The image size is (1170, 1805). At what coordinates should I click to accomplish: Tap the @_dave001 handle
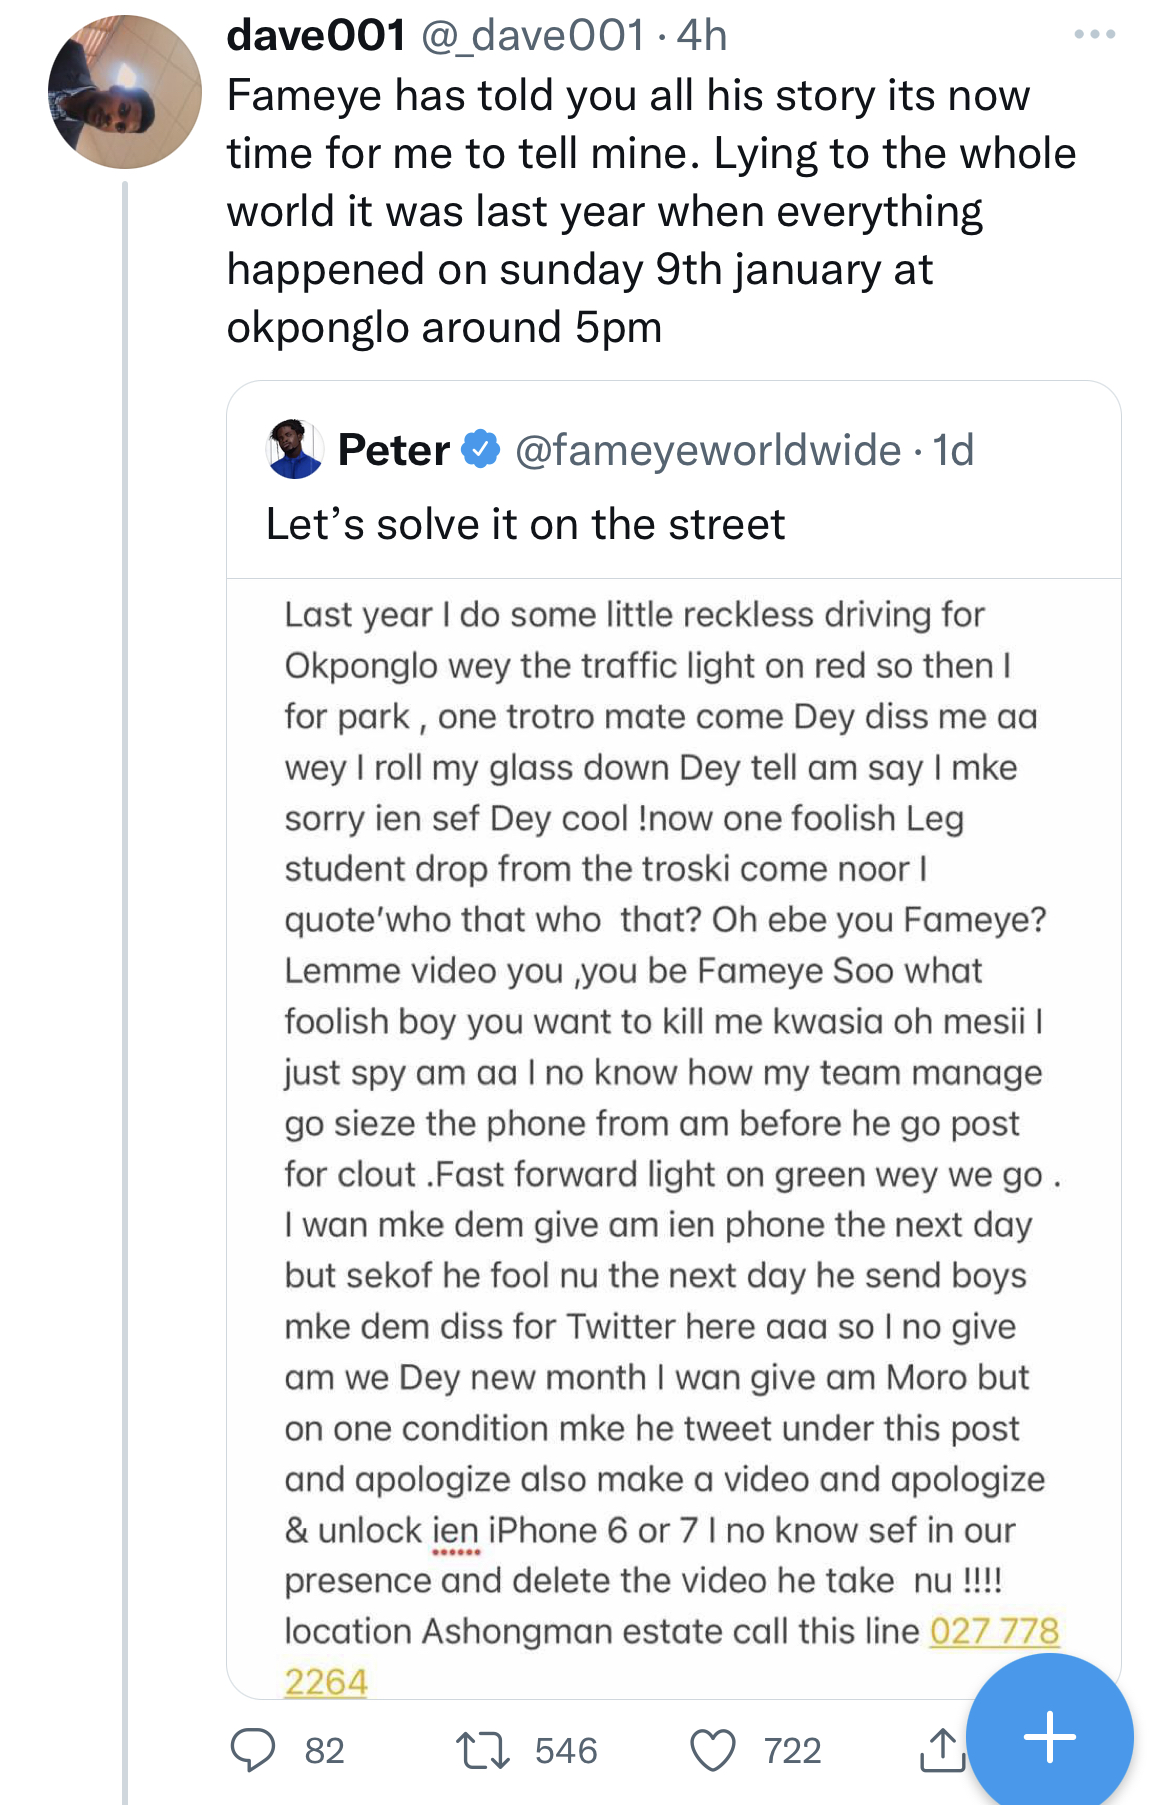[x=533, y=36]
